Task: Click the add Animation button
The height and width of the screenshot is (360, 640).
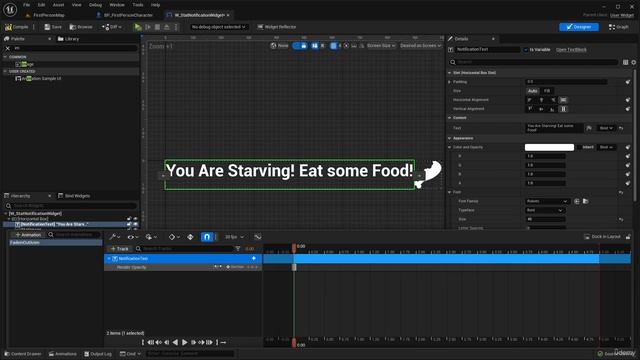Action: tap(28, 235)
